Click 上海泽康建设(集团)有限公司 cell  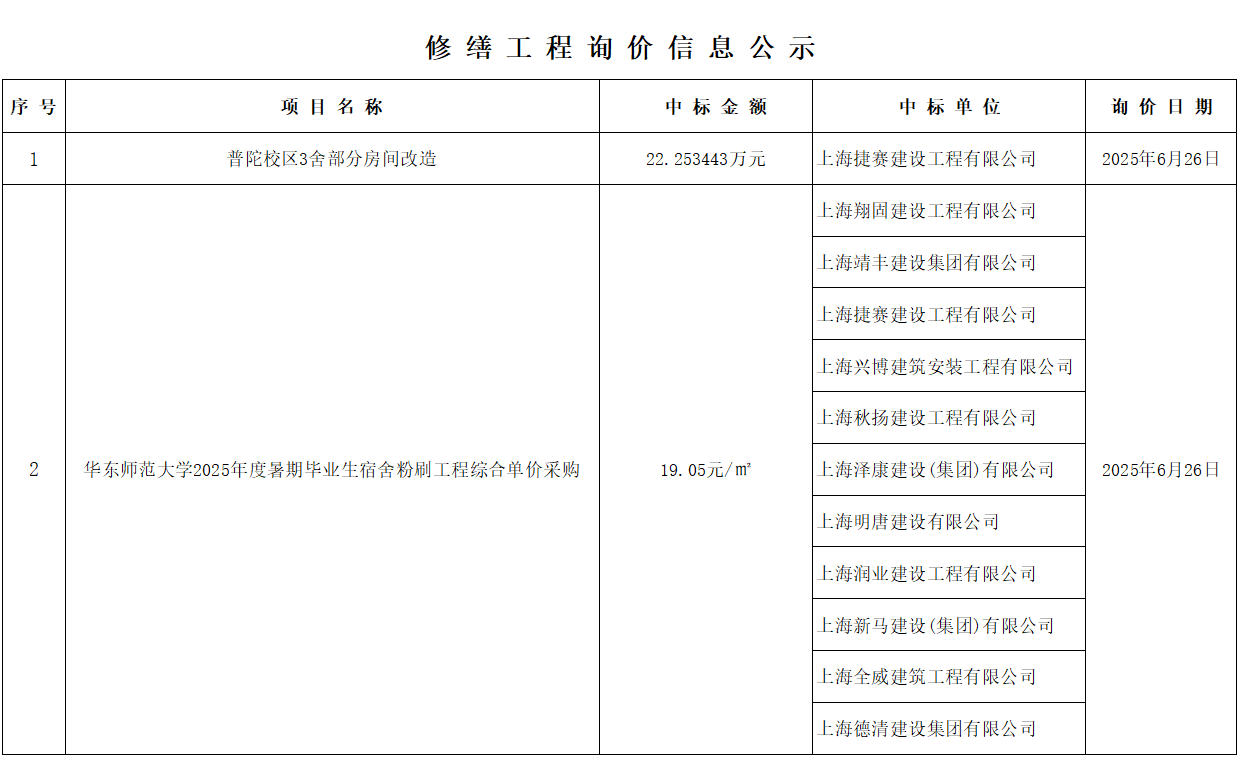pos(949,469)
